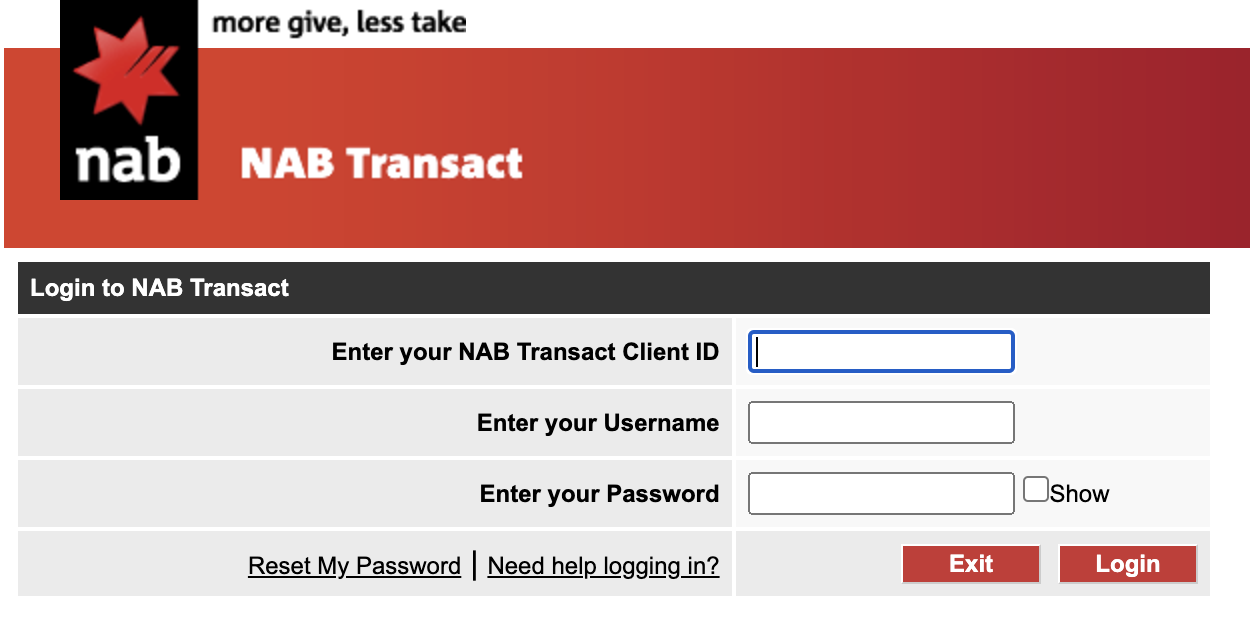This screenshot has width=1250, height=622.
Task: Open the 'Need help logging in?' link
Action: pyautogui.click(x=603, y=565)
